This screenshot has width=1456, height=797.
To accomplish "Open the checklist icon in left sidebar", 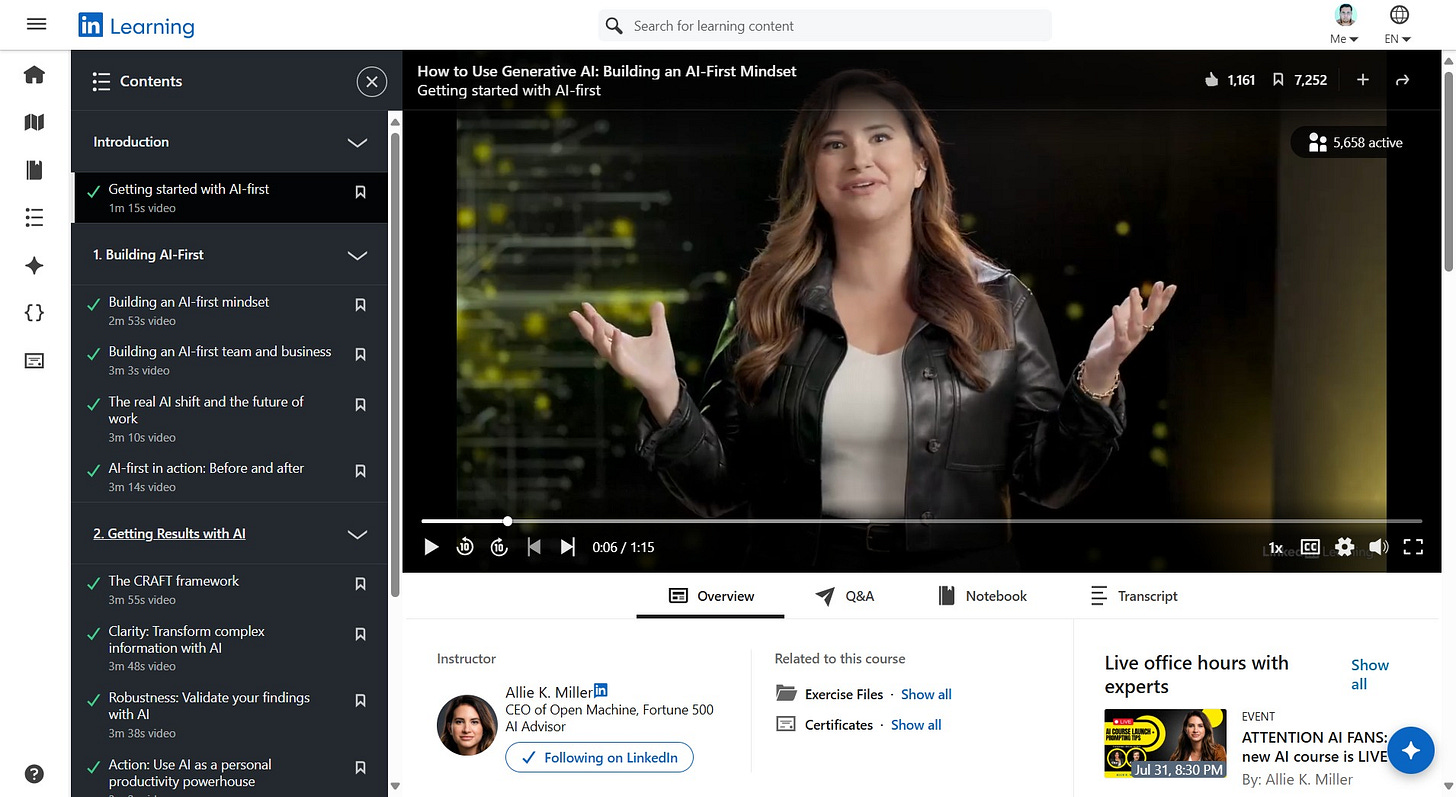I will point(34,217).
